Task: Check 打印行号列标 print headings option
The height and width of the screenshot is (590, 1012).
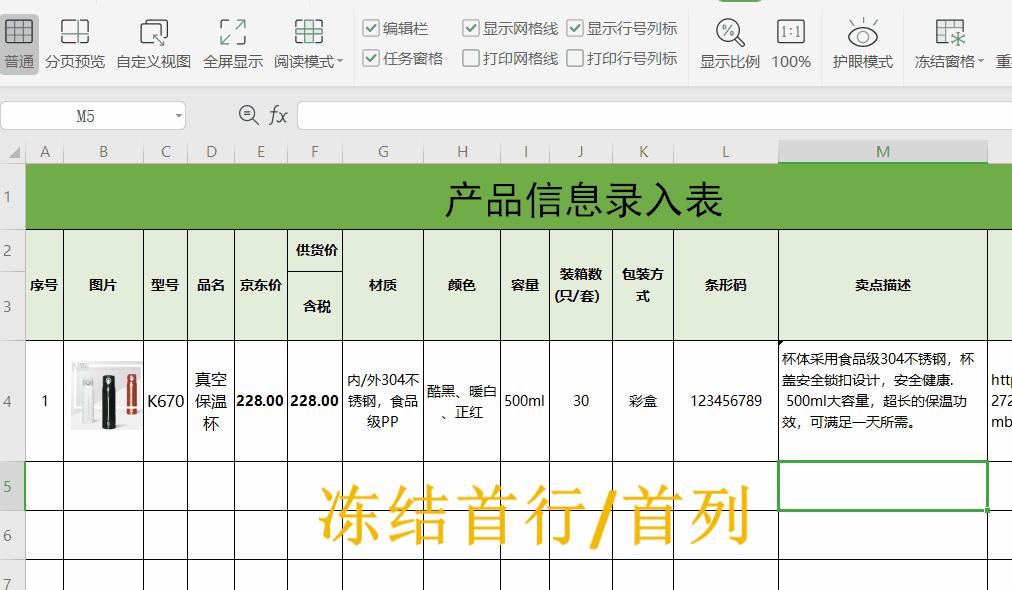Action: (x=573, y=57)
